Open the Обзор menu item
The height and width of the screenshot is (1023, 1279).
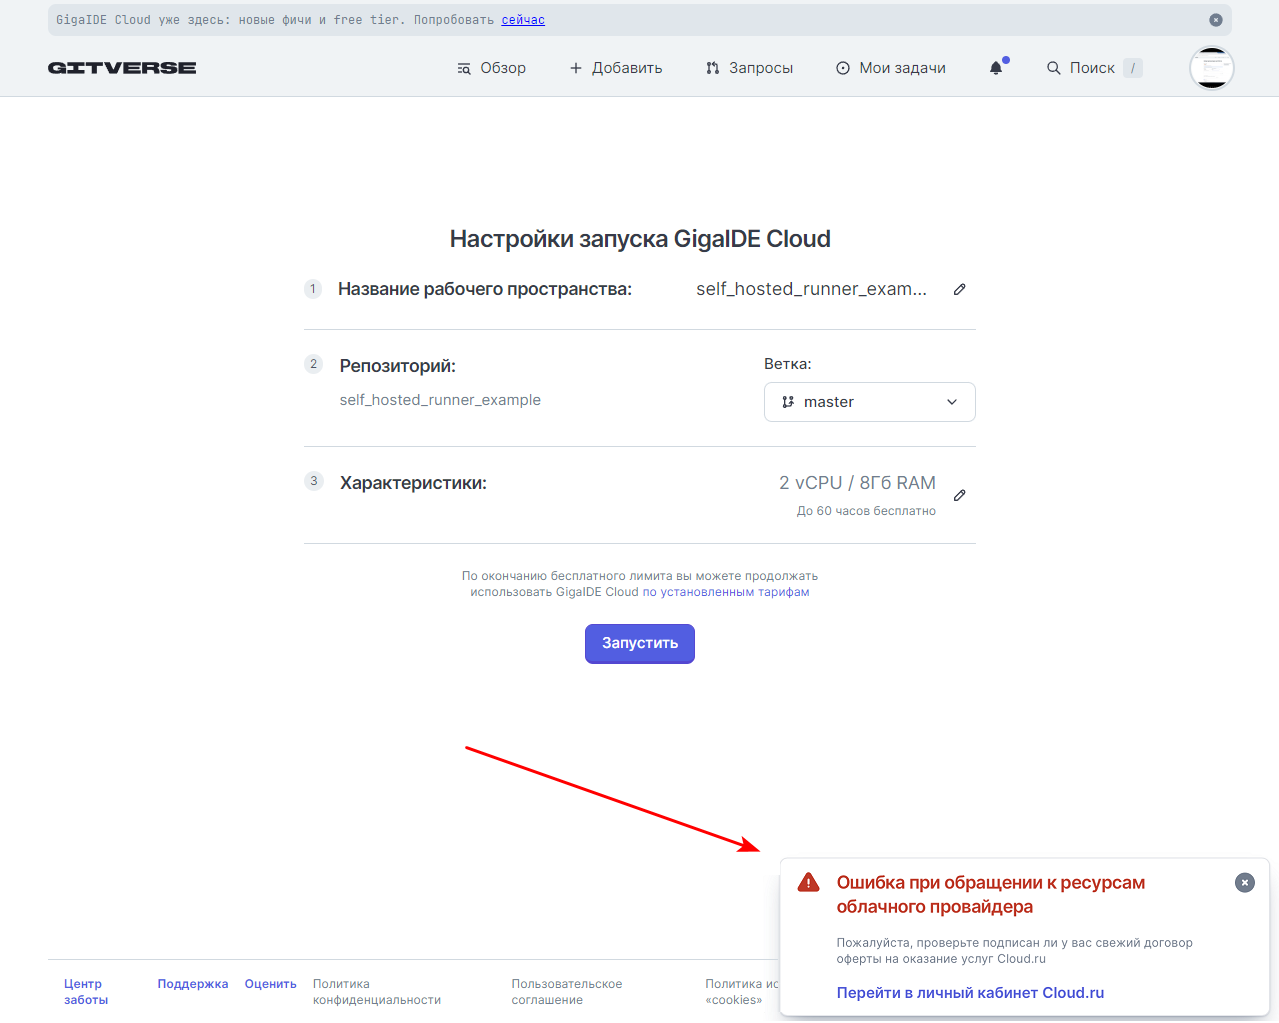491,68
